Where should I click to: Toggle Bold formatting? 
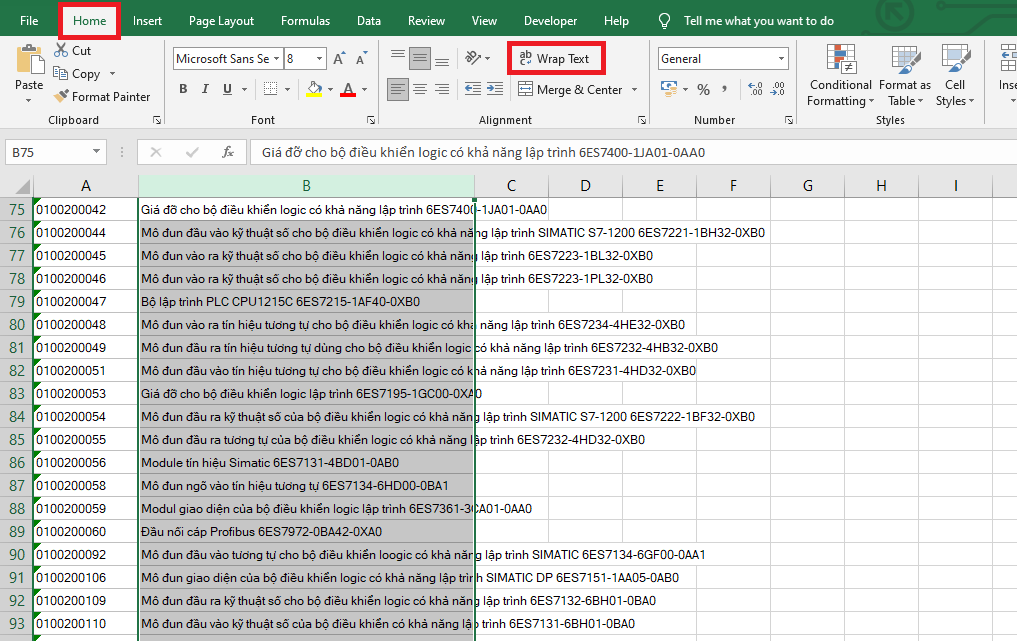pyautogui.click(x=183, y=90)
